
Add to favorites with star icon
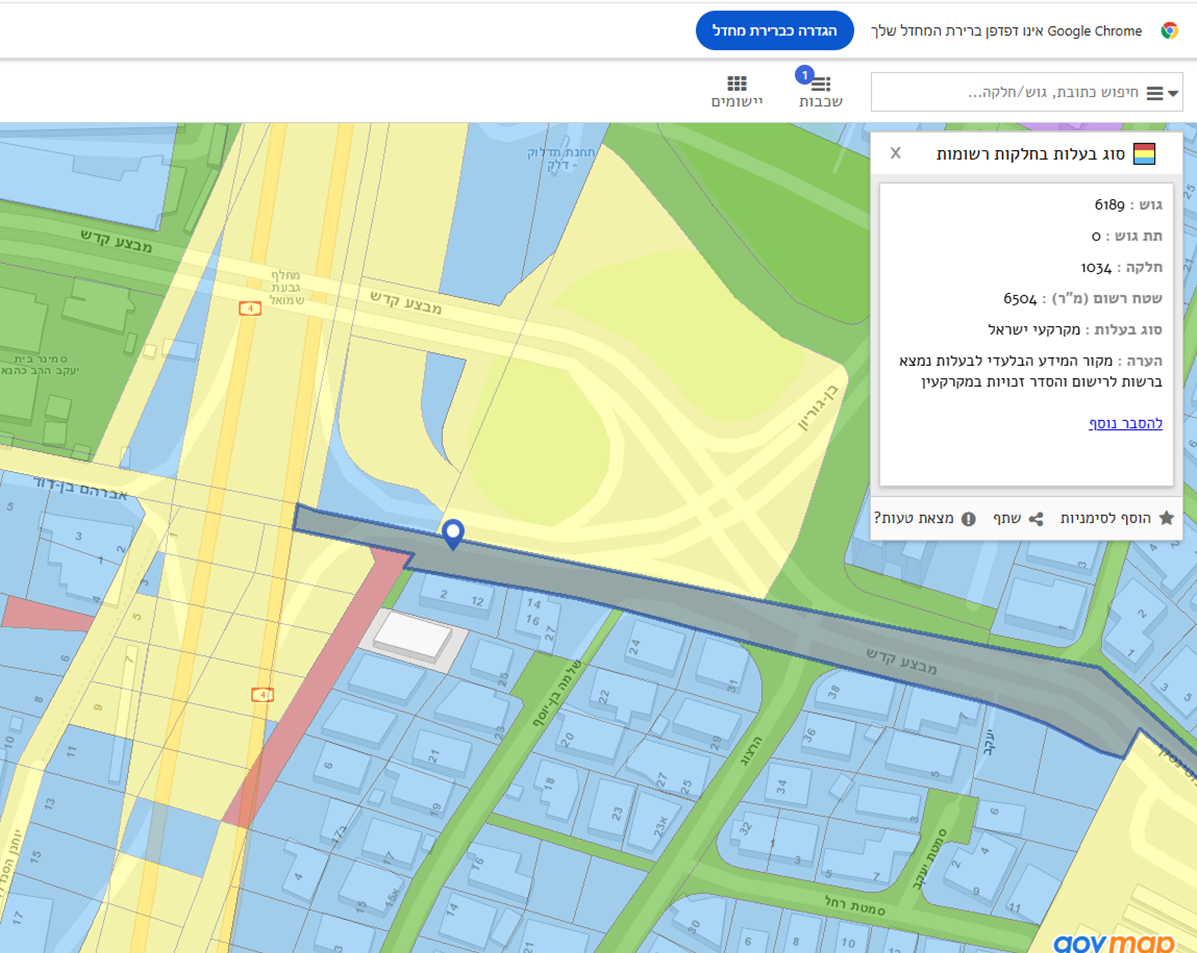pos(1166,518)
